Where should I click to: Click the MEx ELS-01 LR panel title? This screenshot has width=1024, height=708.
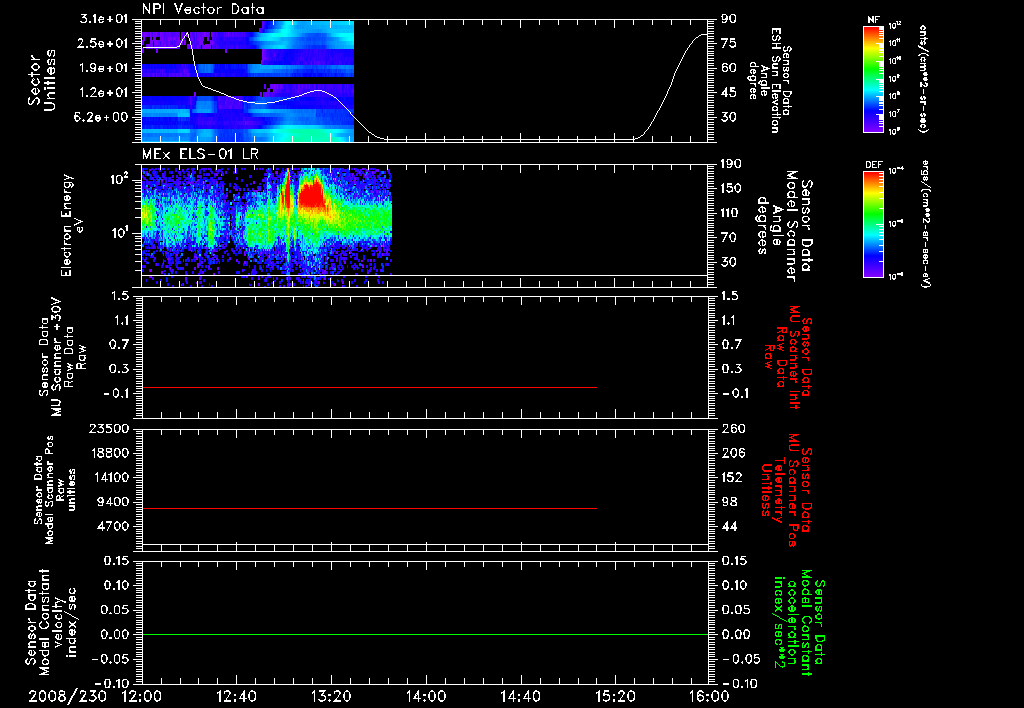click(200, 154)
